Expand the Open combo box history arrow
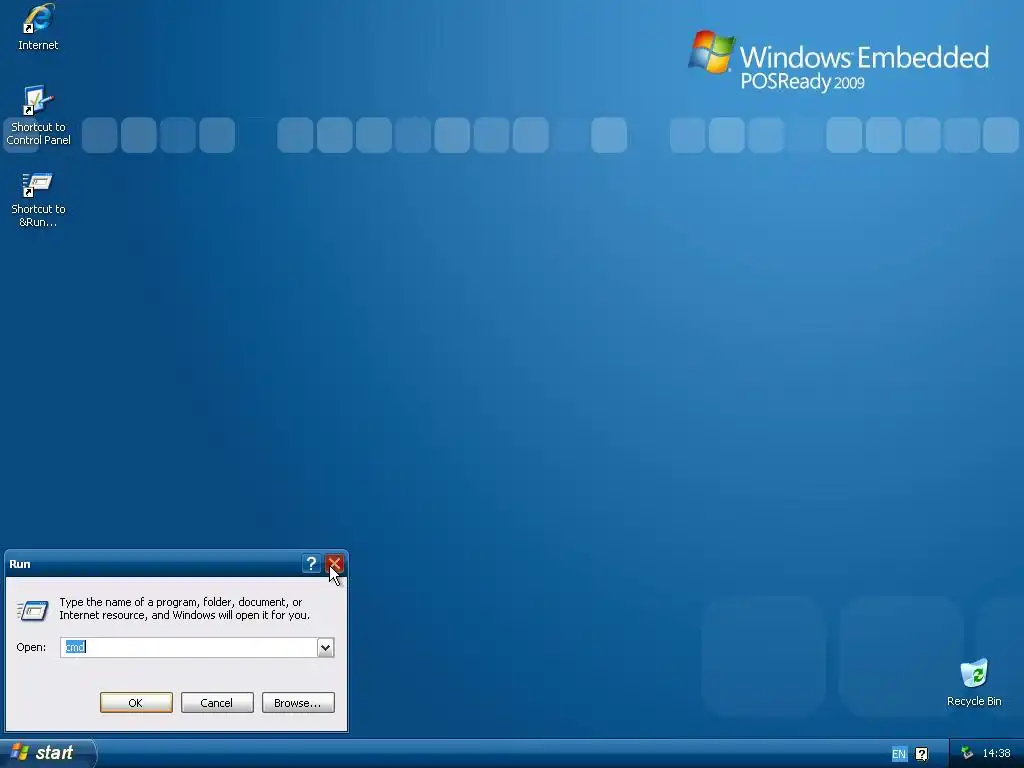Viewport: 1024px width, 768px height. pos(325,647)
